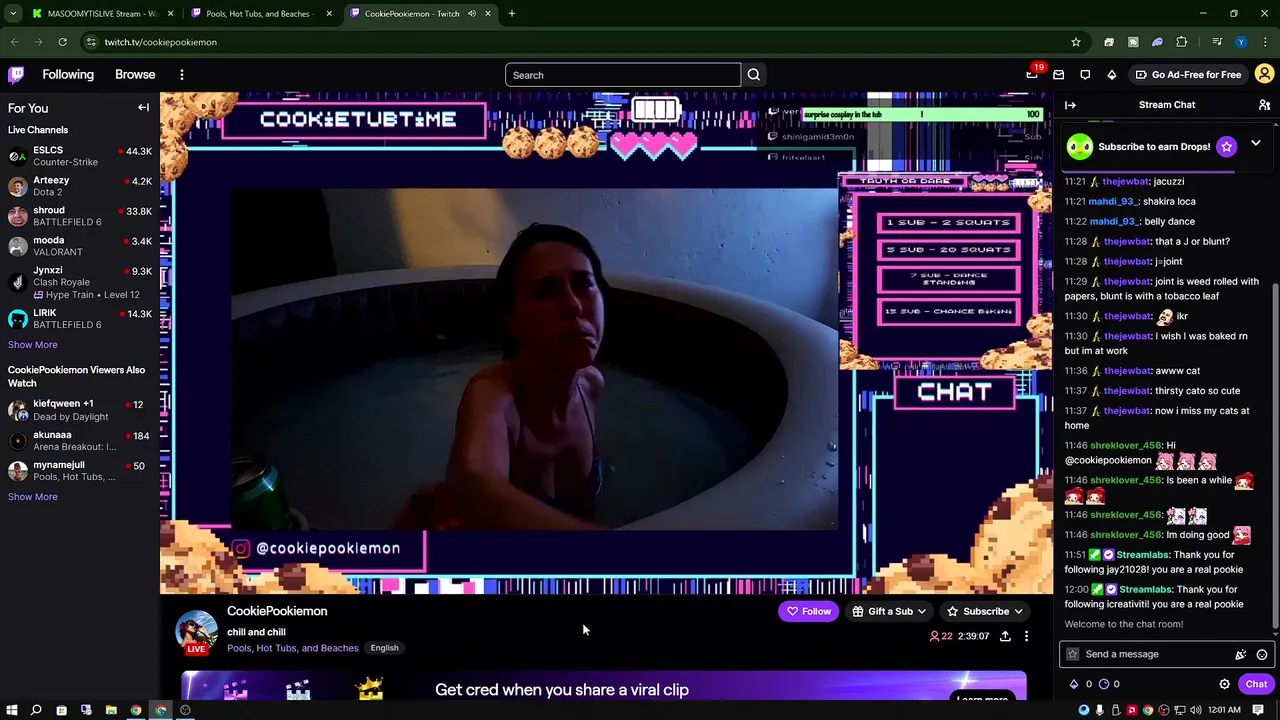Open Windows notification center

click(1258, 710)
